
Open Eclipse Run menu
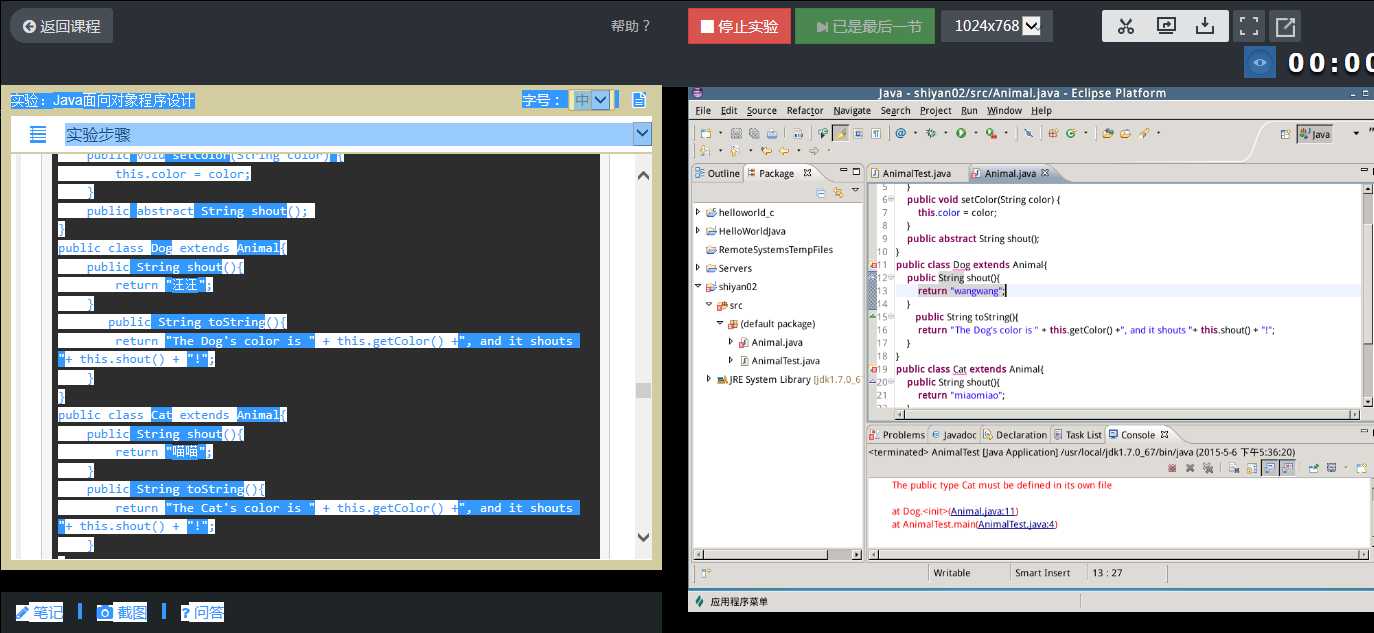[x=969, y=110]
